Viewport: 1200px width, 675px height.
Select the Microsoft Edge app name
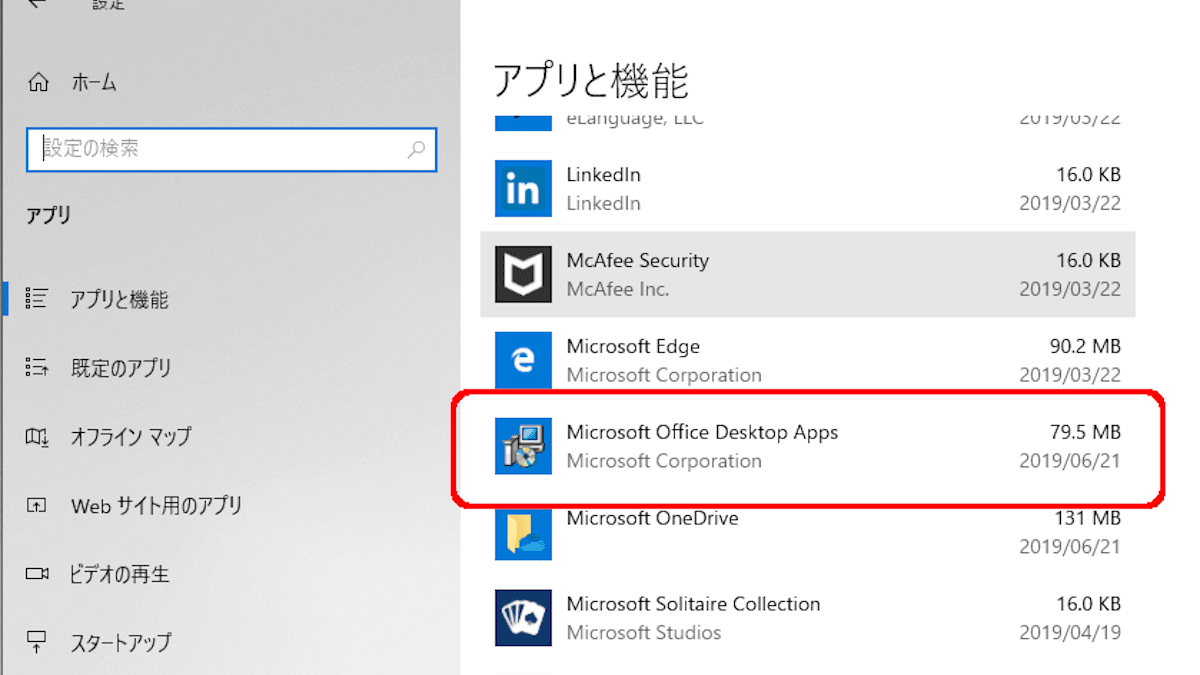[x=633, y=346]
